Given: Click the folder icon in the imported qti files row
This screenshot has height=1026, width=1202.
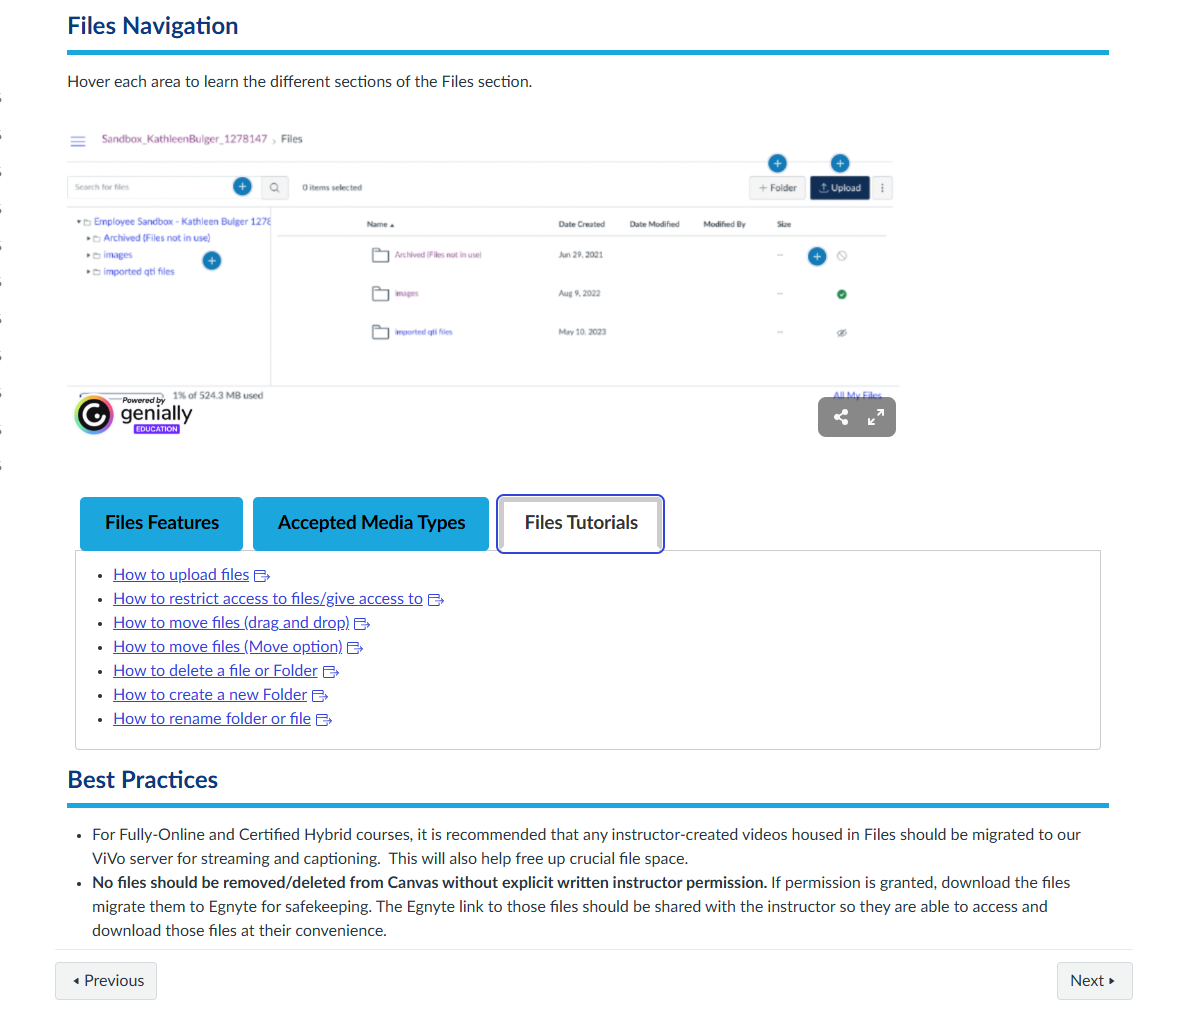Looking at the screenshot, I should tap(381, 331).
